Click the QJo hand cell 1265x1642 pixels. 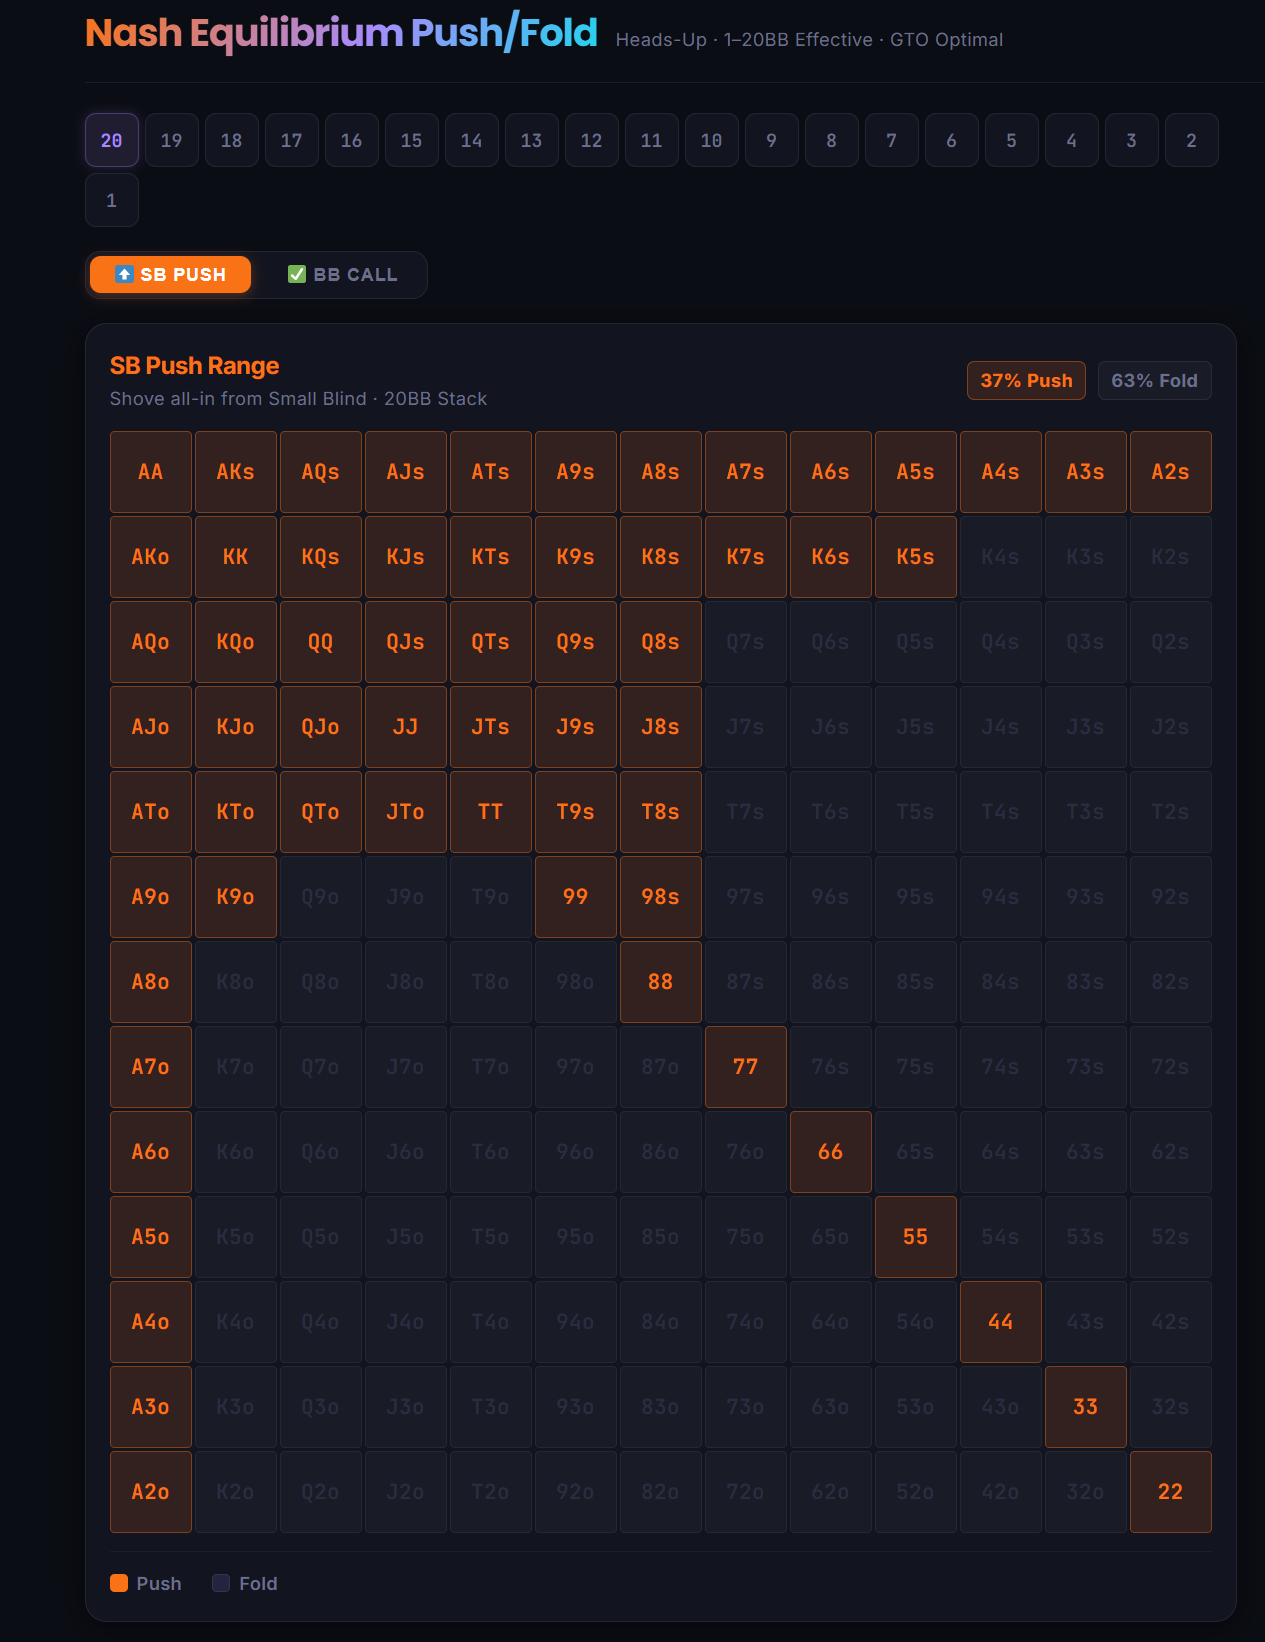point(321,727)
